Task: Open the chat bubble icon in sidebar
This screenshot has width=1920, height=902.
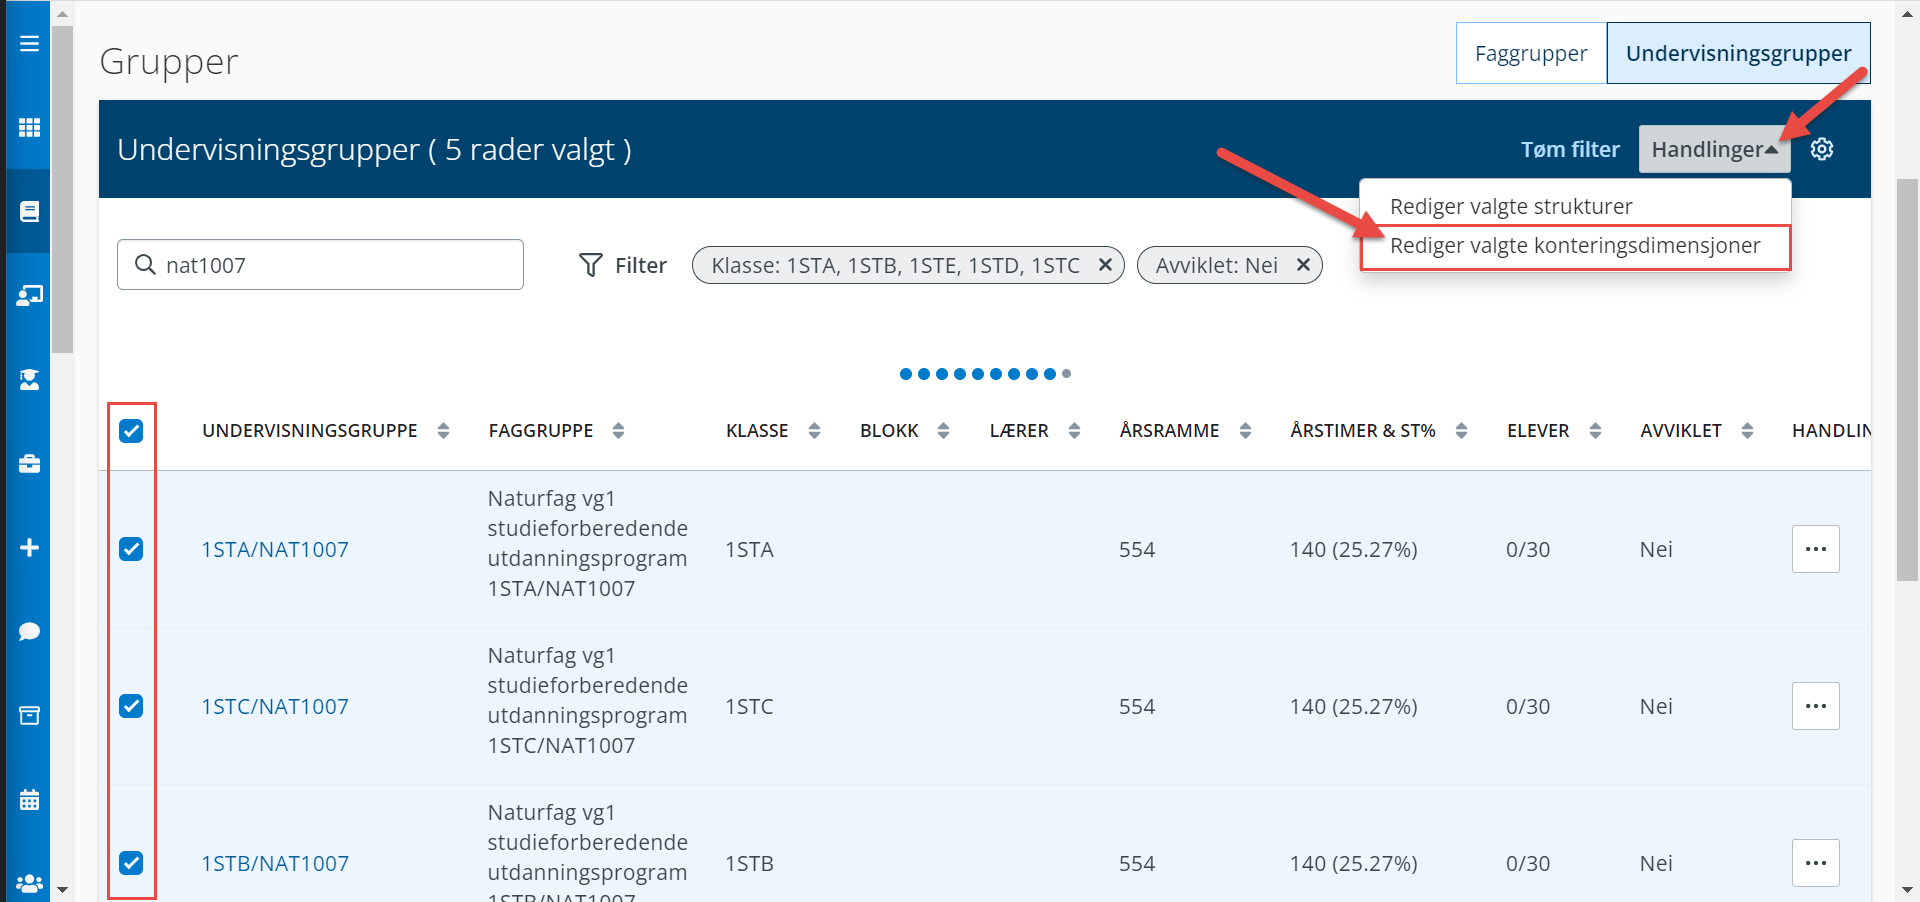Action: [x=29, y=631]
